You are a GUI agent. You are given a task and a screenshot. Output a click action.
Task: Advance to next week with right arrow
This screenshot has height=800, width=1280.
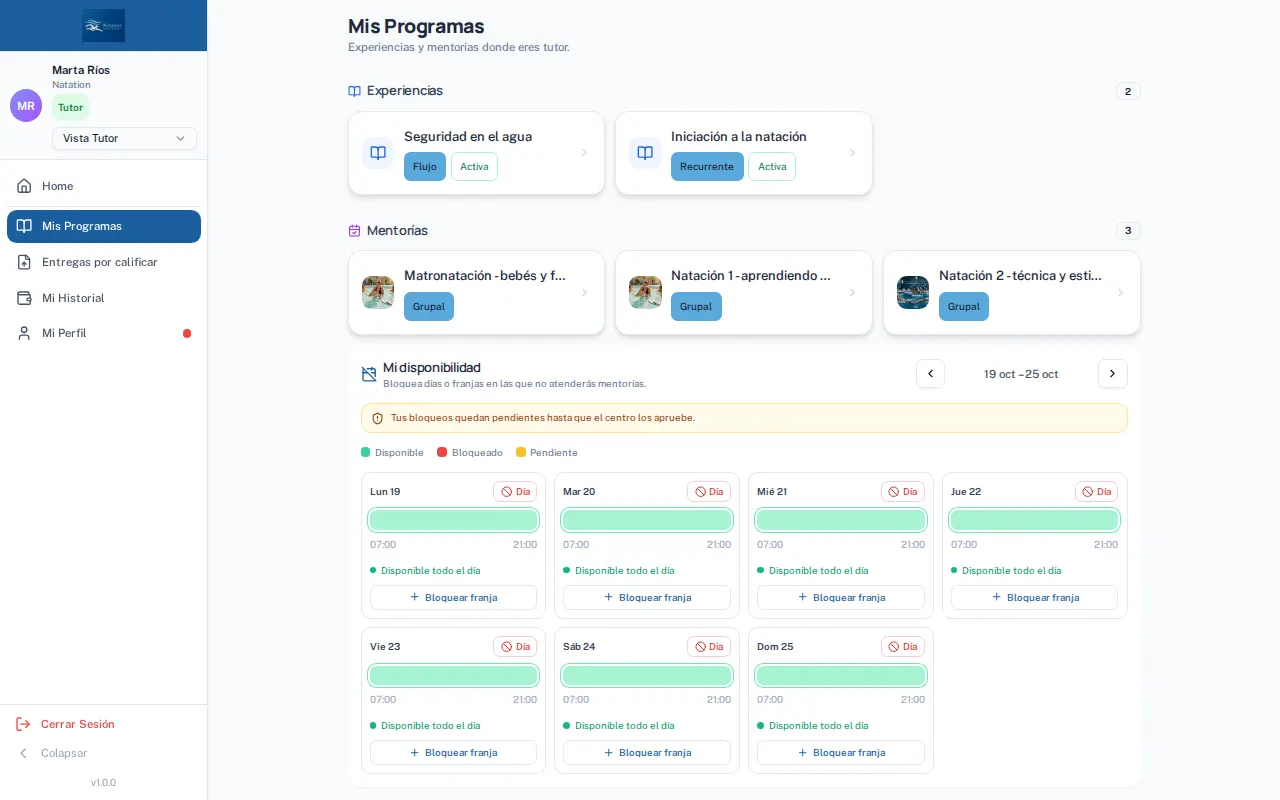coord(1113,374)
